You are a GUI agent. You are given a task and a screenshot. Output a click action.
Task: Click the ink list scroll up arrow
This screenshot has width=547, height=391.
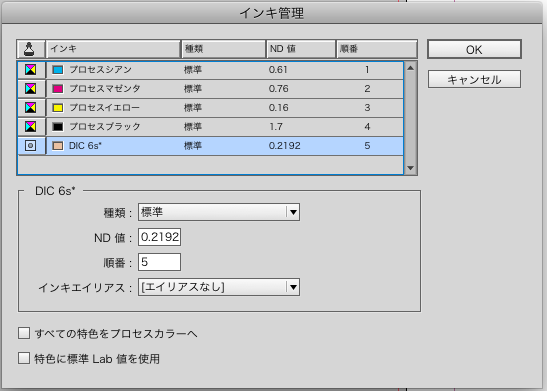[x=411, y=68]
